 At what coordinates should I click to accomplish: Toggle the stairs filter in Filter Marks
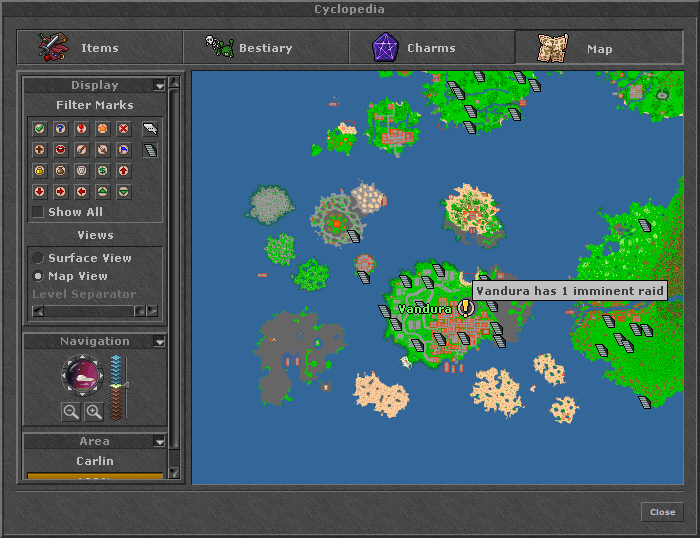(150, 150)
